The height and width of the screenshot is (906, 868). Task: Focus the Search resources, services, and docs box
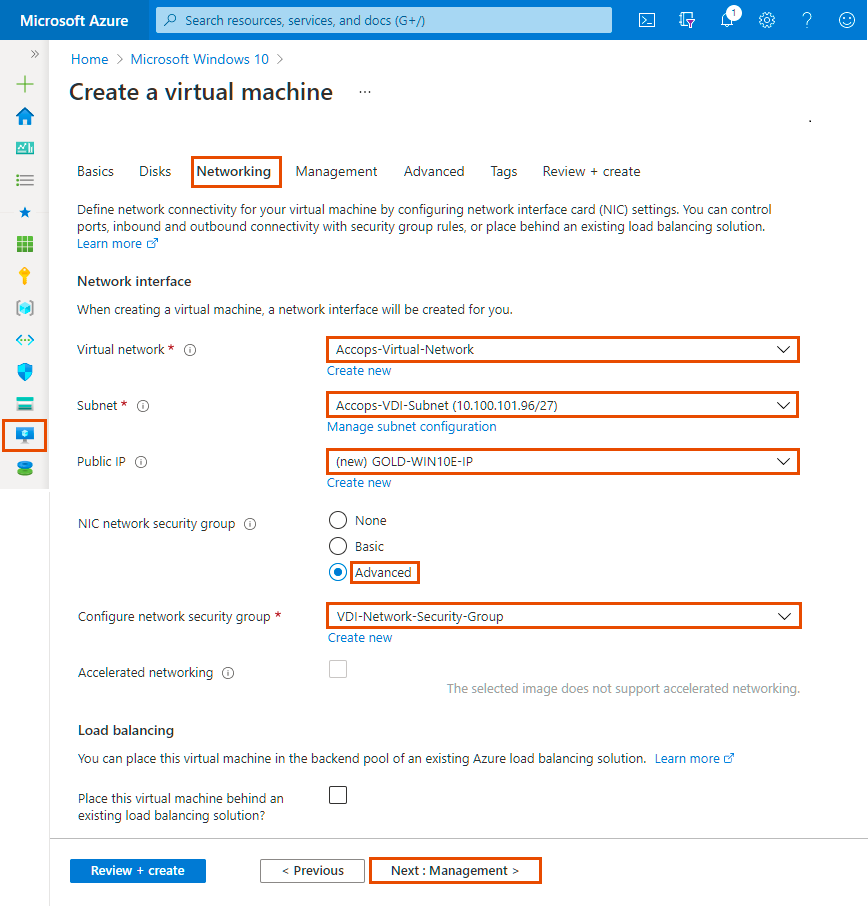click(384, 20)
